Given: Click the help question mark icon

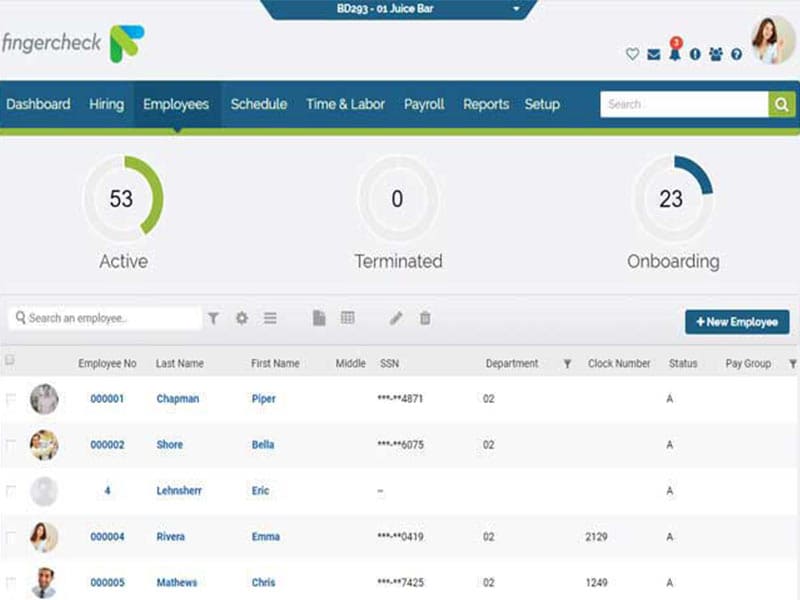Looking at the screenshot, I should tap(737, 55).
